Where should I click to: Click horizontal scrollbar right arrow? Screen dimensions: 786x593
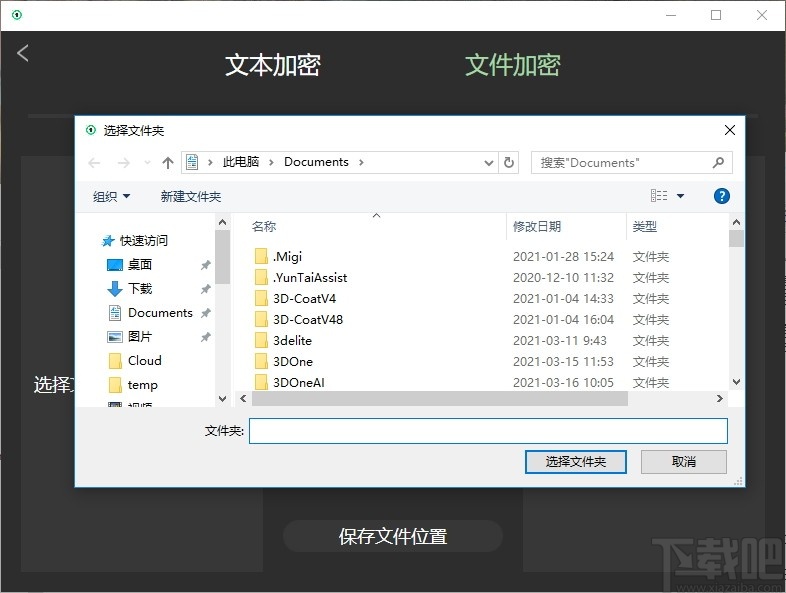[x=720, y=399]
